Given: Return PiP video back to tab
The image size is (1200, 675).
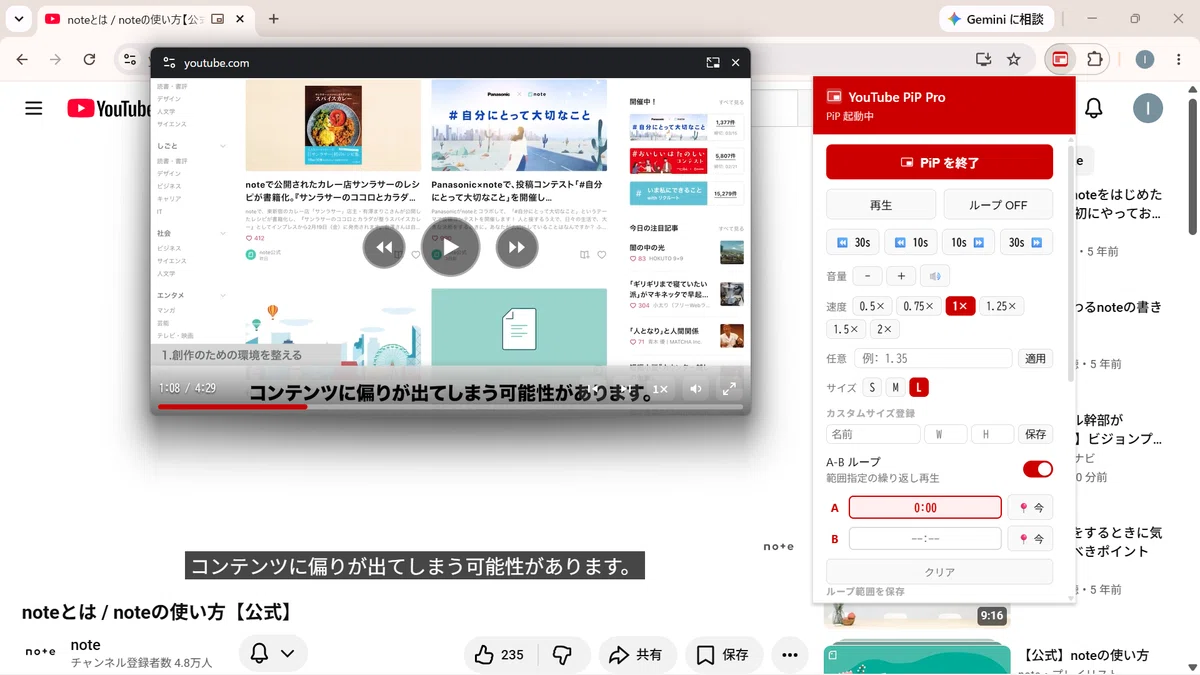Looking at the screenshot, I should click(x=713, y=62).
